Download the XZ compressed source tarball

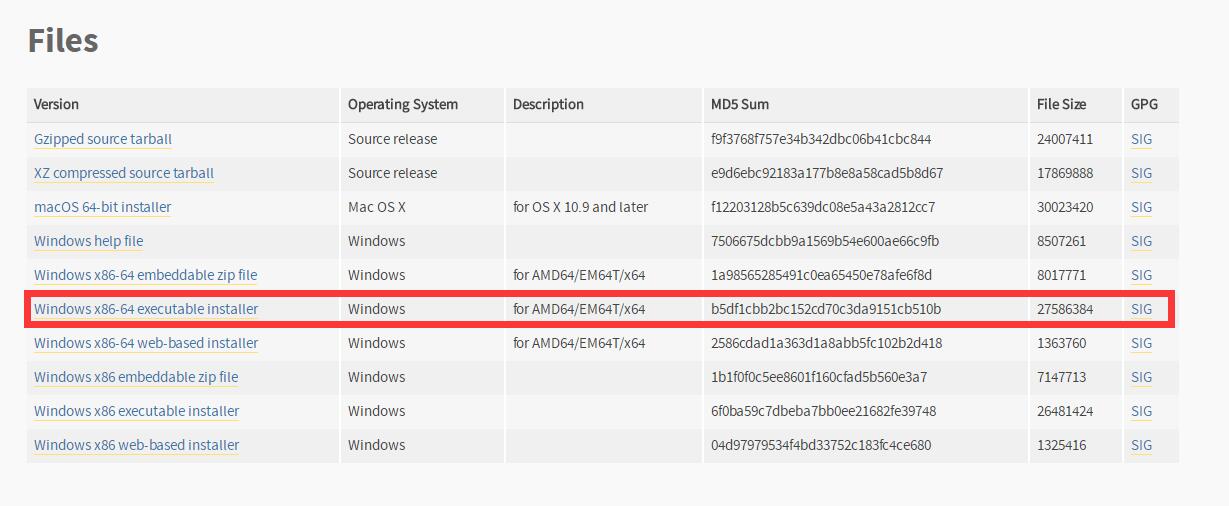click(124, 173)
